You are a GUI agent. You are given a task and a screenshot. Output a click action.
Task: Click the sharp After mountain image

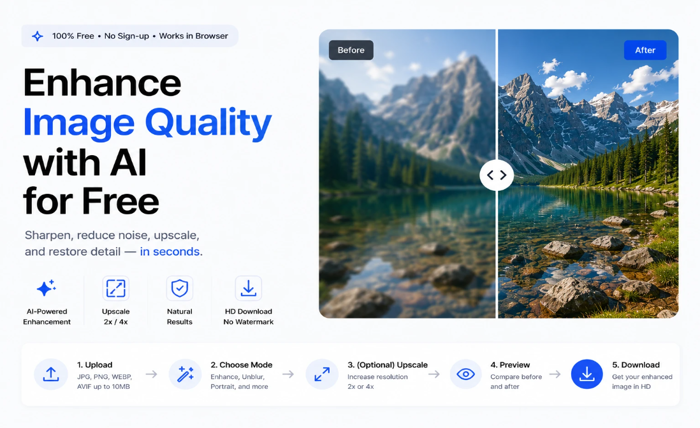588,174
